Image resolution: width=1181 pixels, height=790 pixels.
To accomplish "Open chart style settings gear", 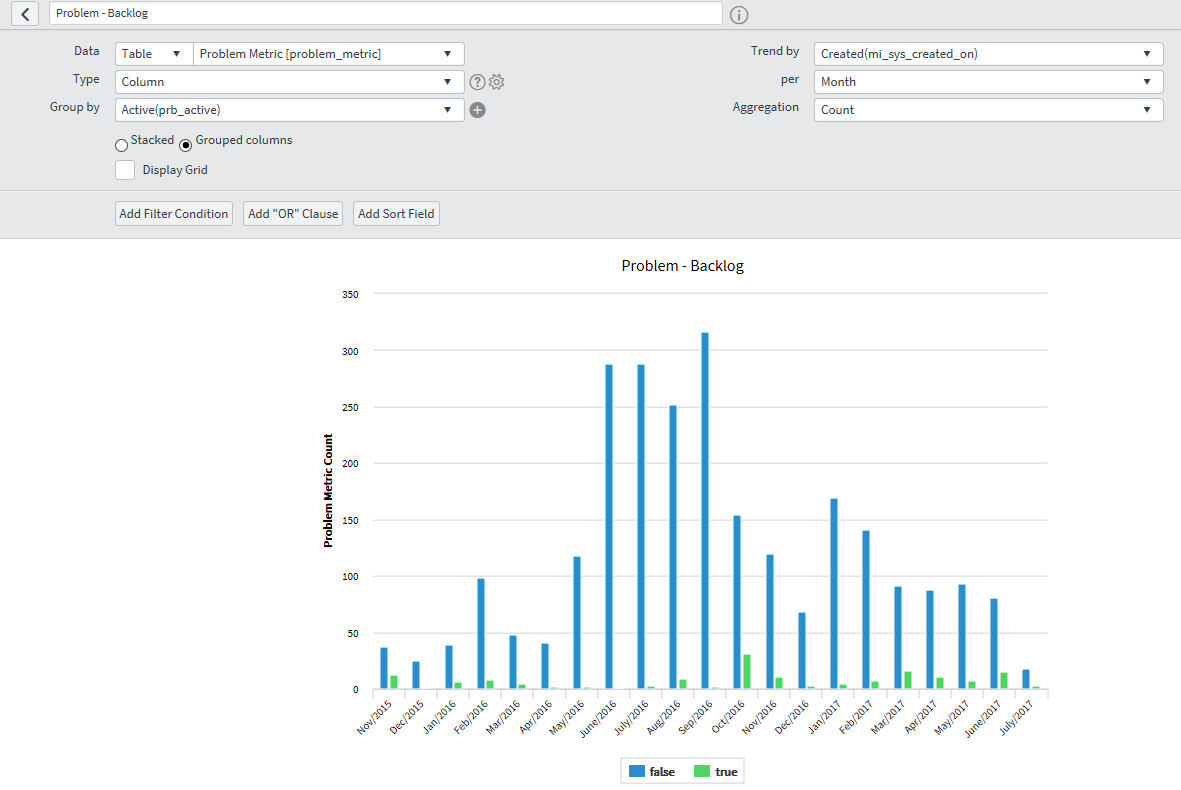I will (496, 82).
